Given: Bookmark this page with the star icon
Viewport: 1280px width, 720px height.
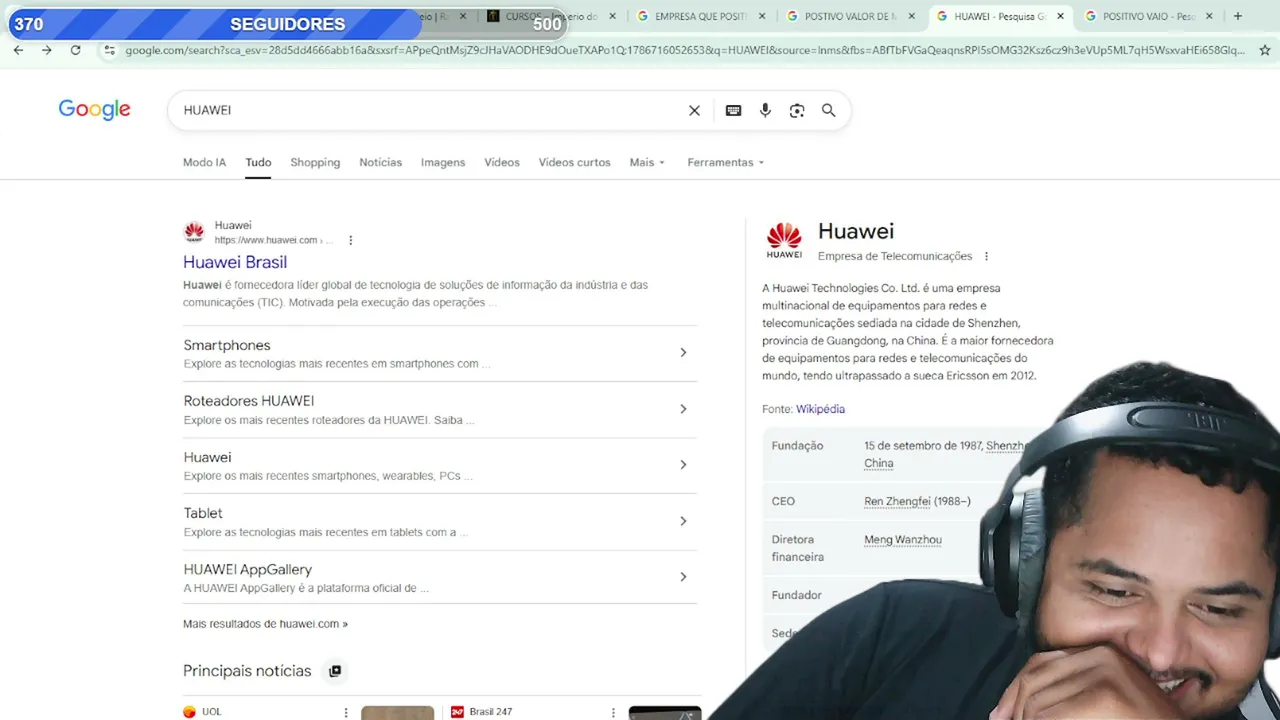Looking at the screenshot, I should click(1265, 50).
